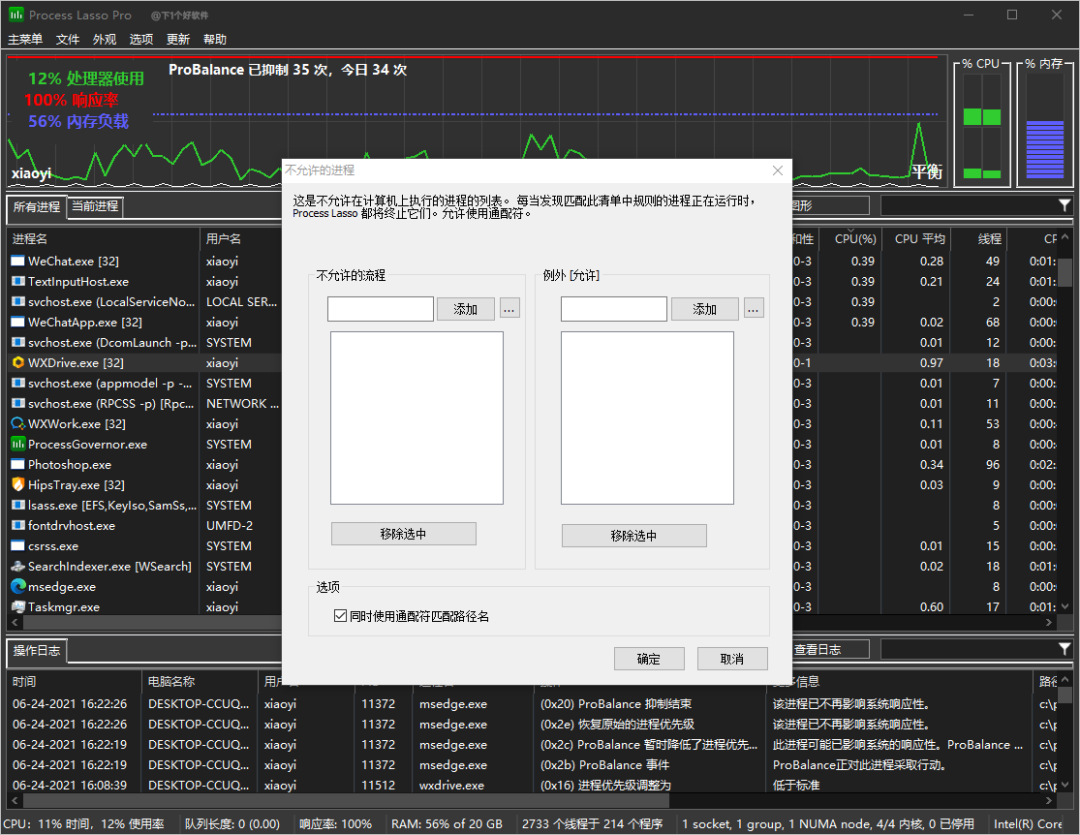The width and height of the screenshot is (1080, 835).
Task: Toggle the 同时使用通配符匹配路径名 checkbox
Action: pos(340,617)
